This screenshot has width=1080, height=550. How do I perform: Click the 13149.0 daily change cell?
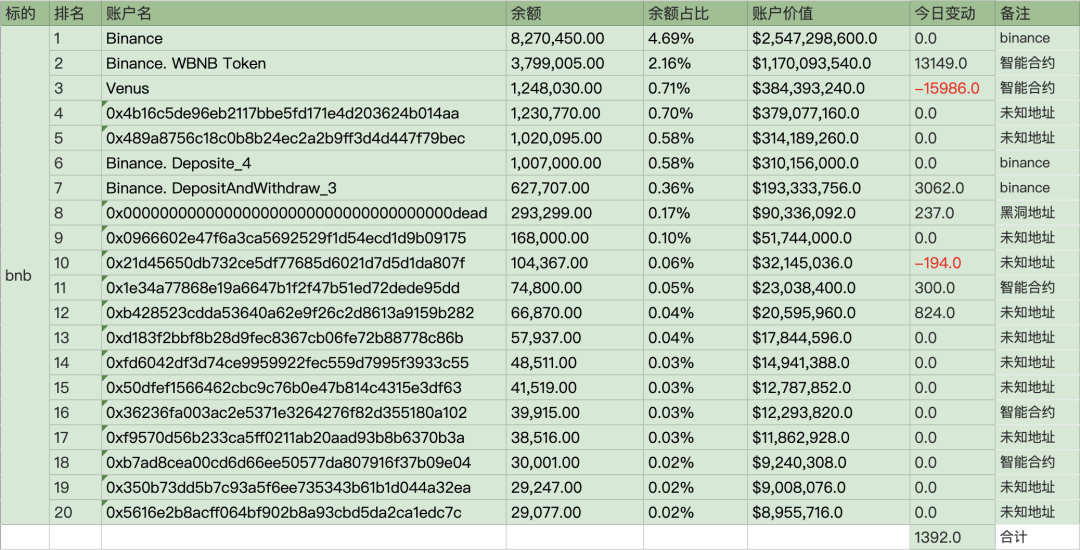(x=952, y=63)
